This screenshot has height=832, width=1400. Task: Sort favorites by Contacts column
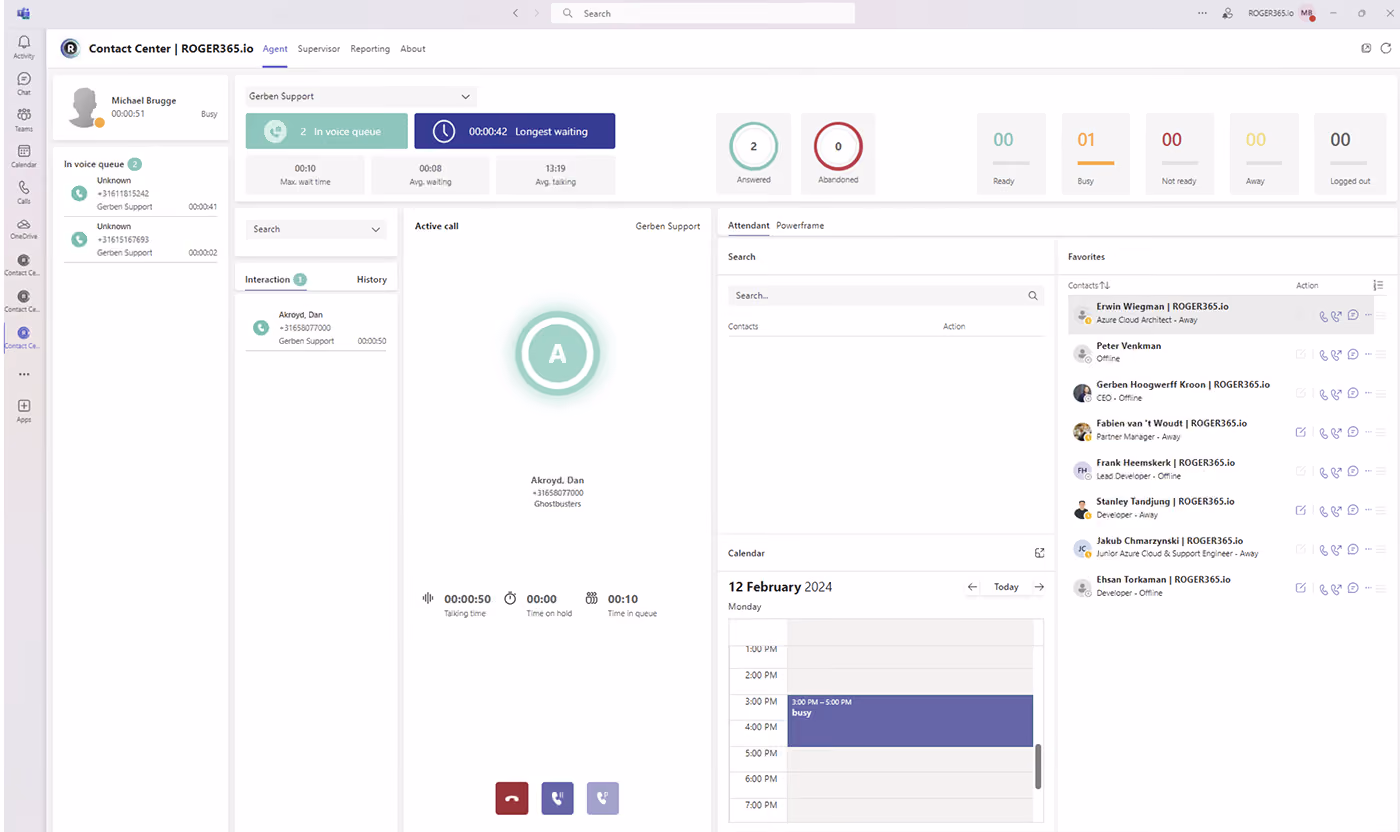pos(1089,286)
